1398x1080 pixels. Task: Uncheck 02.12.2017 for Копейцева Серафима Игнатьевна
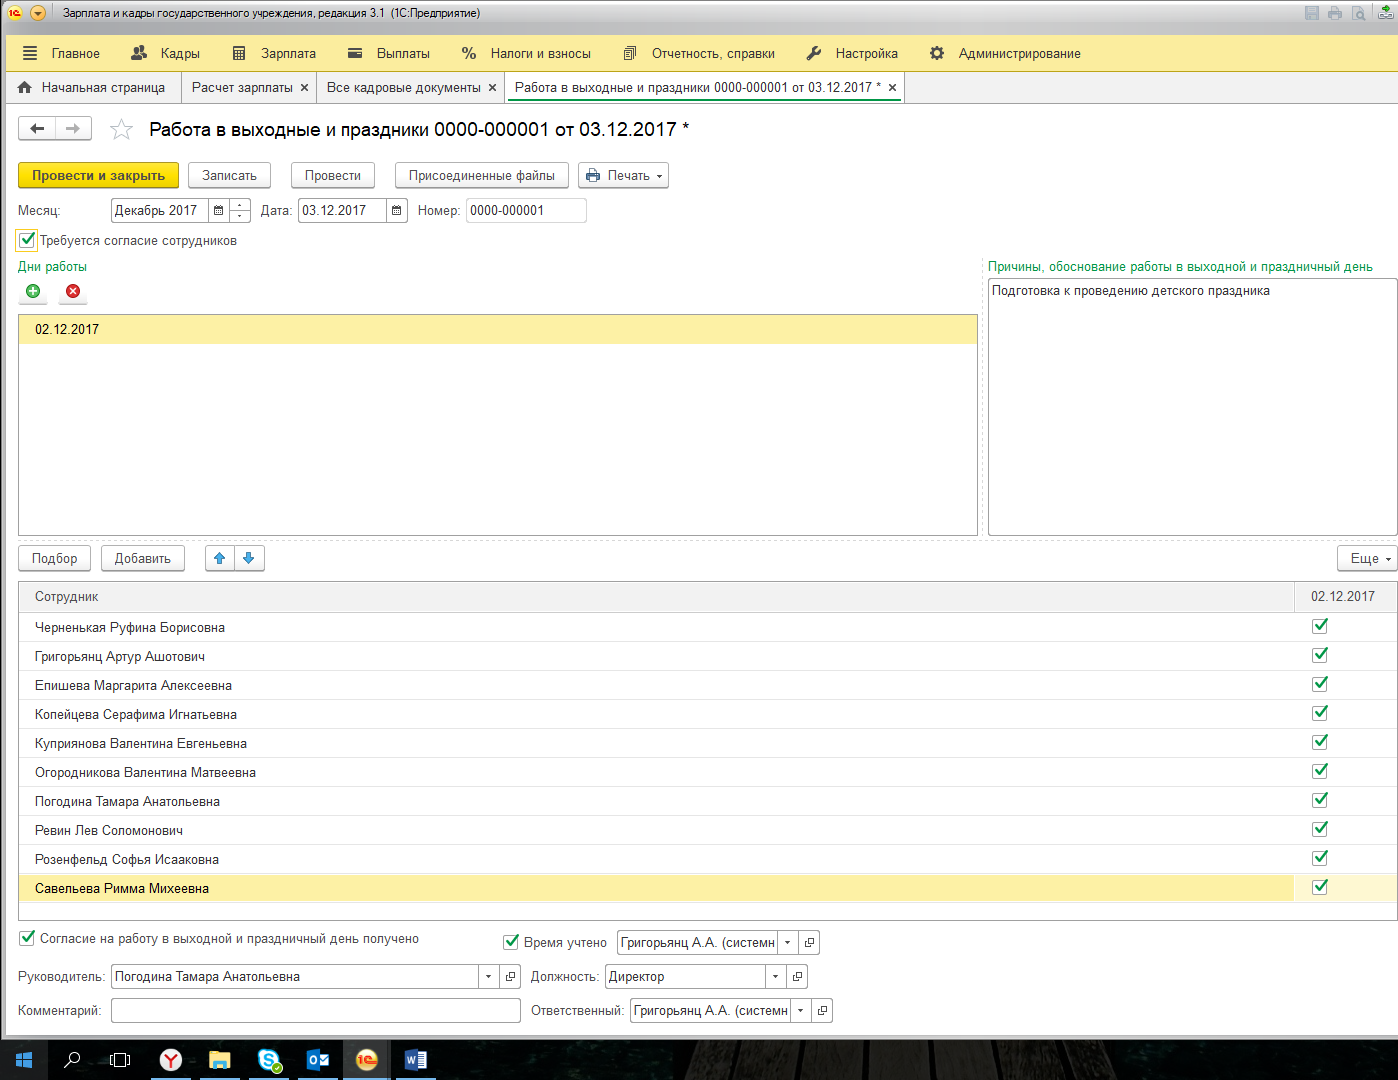1320,713
